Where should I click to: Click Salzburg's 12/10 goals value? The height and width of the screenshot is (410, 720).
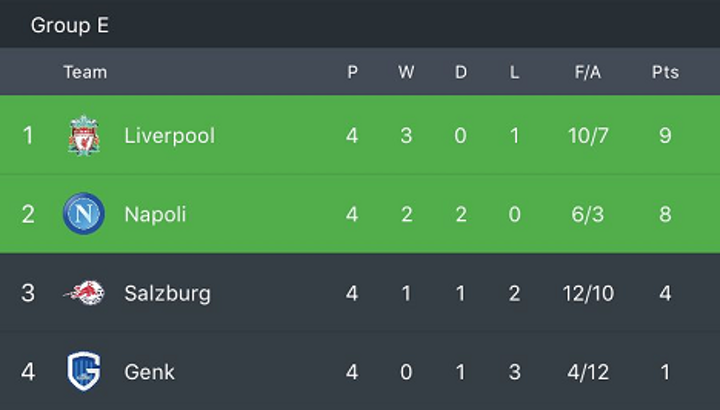(588, 293)
